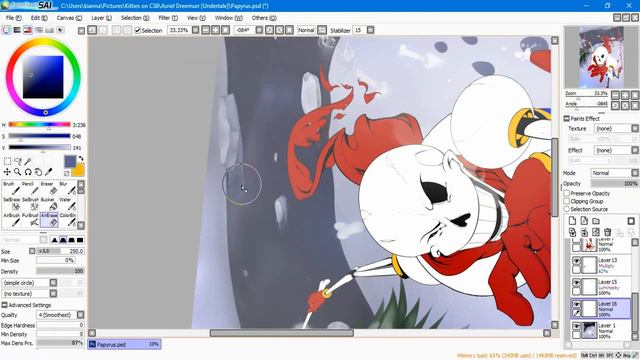
Task: Select the SelErase tool
Action: pyautogui.click(x=12, y=204)
